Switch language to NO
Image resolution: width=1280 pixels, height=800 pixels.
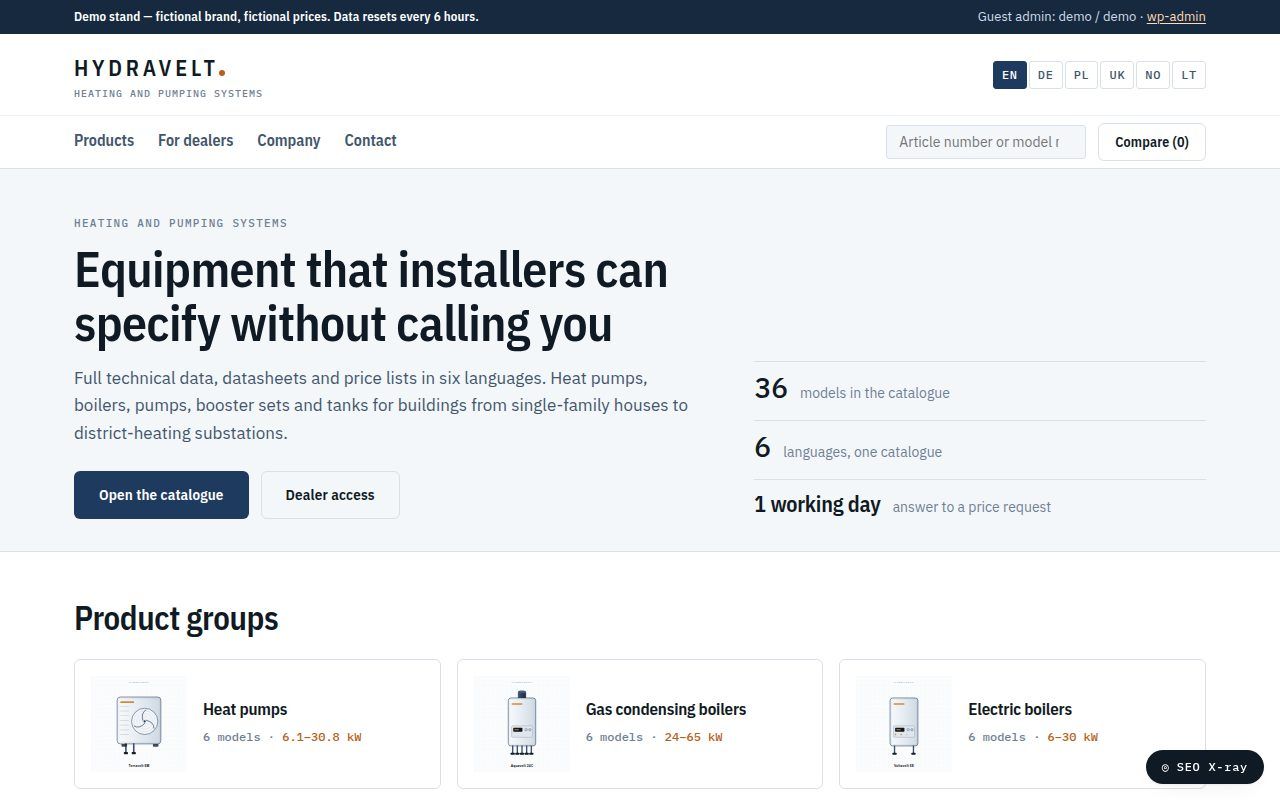point(1153,75)
